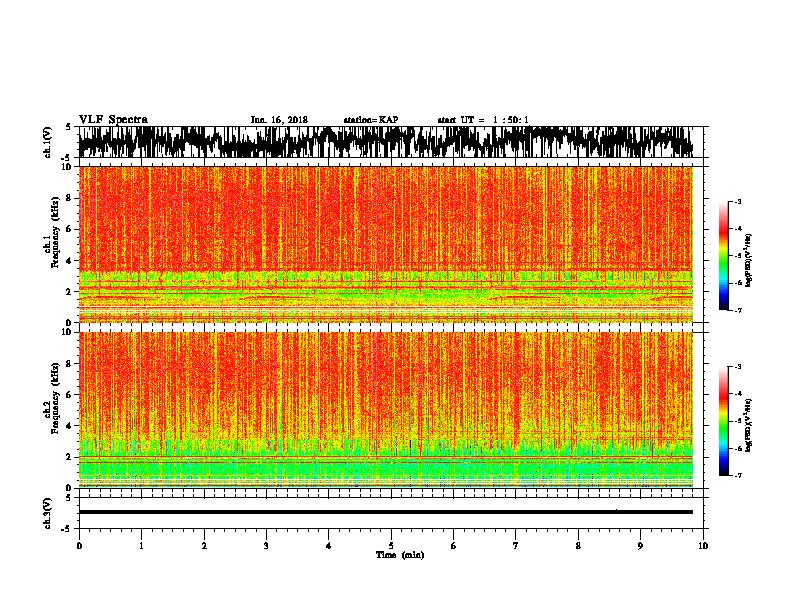This screenshot has height=612, width=792.
Task: Click the "Time (min)" axis title
Action: [400, 555]
